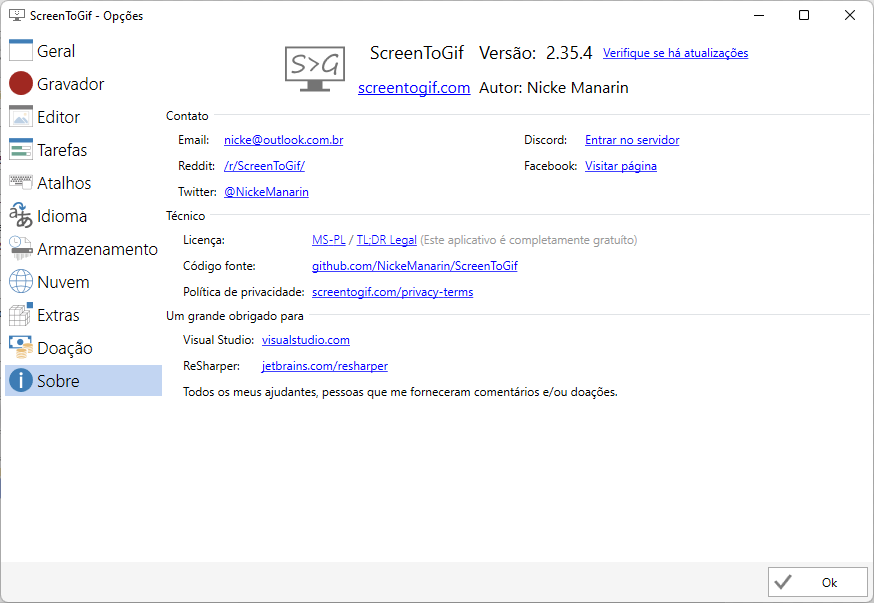The width and height of the screenshot is (874, 603).
Task: Click Entrar no servidor Discord link
Action: coord(632,140)
